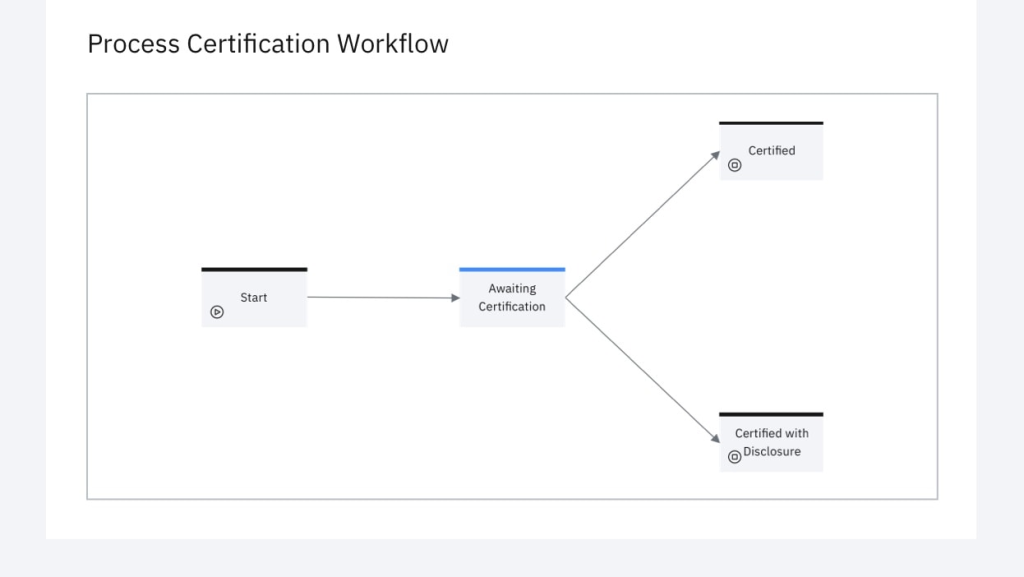The image size is (1024, 577).
Task: Select the Start node
Action: point(254,297)
